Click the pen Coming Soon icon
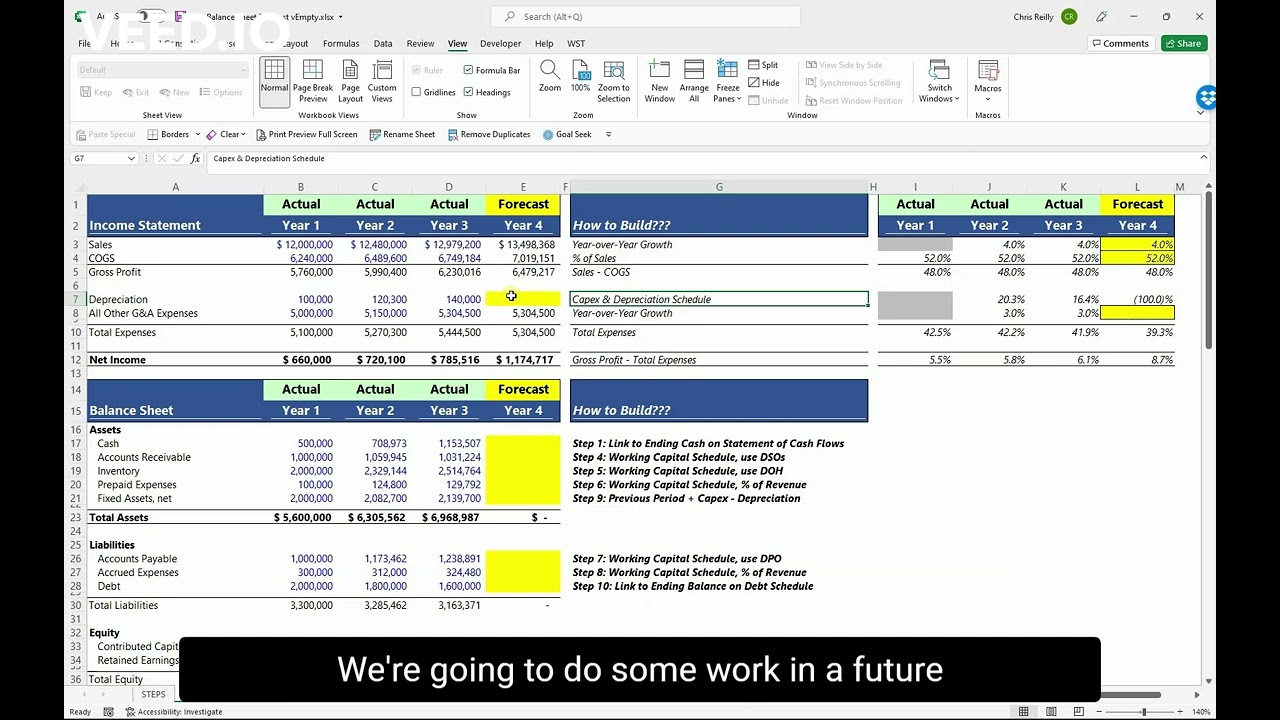1280x720 pixels. point(1101,17)
